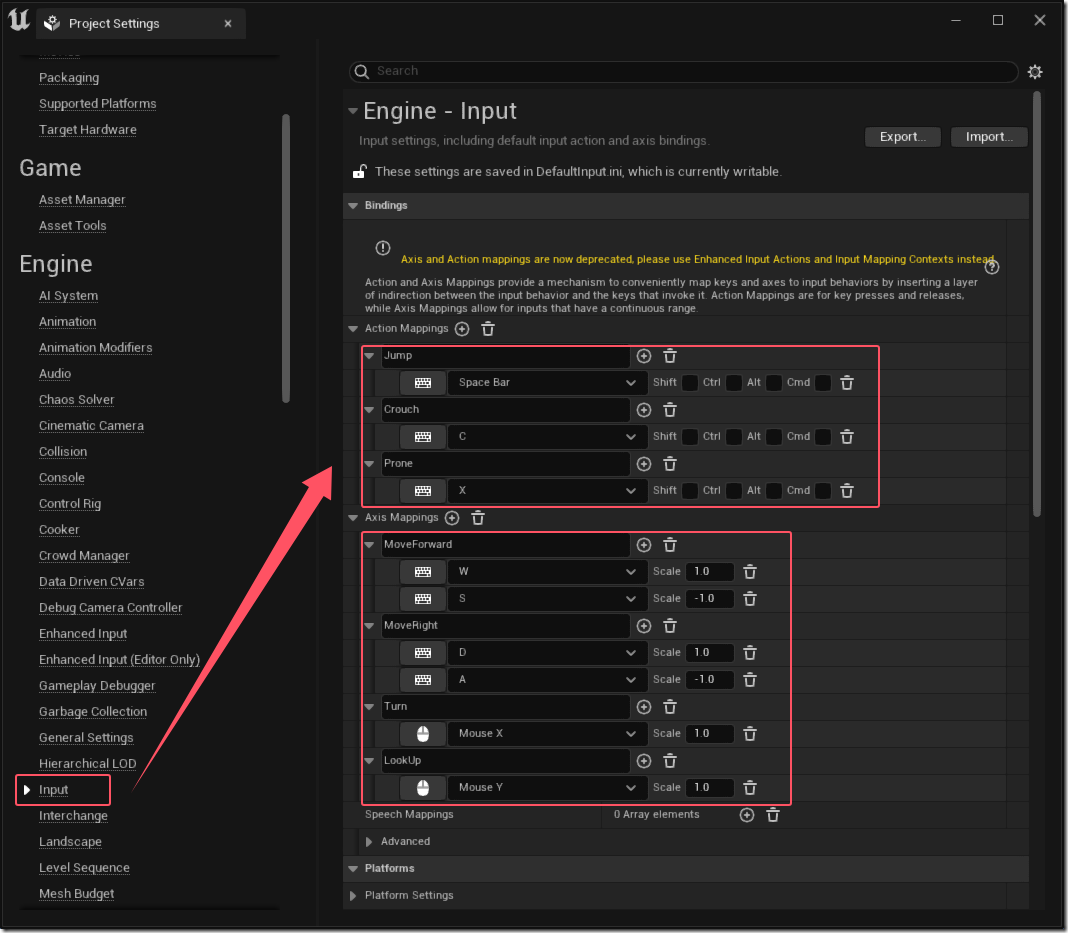Open the Mouse X key dropdown
This screenshot has height=933, width=1068.
(x=547, y=733)
